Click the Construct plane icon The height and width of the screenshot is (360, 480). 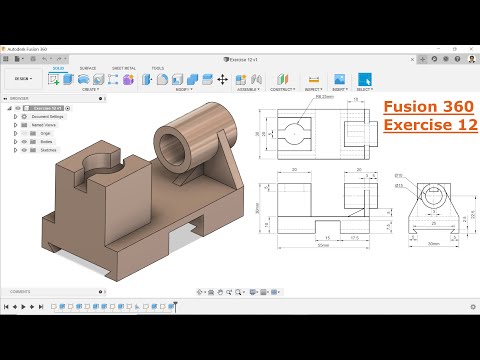click(282, 79)
